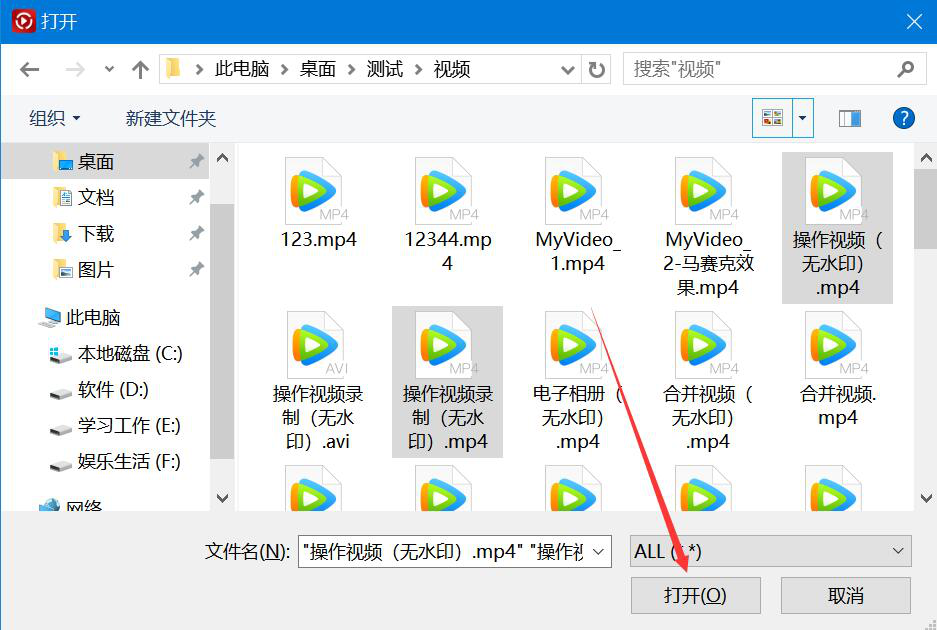Click the pin icon next to 图片
Screen dimensions: 937x630
pos(196,269)
